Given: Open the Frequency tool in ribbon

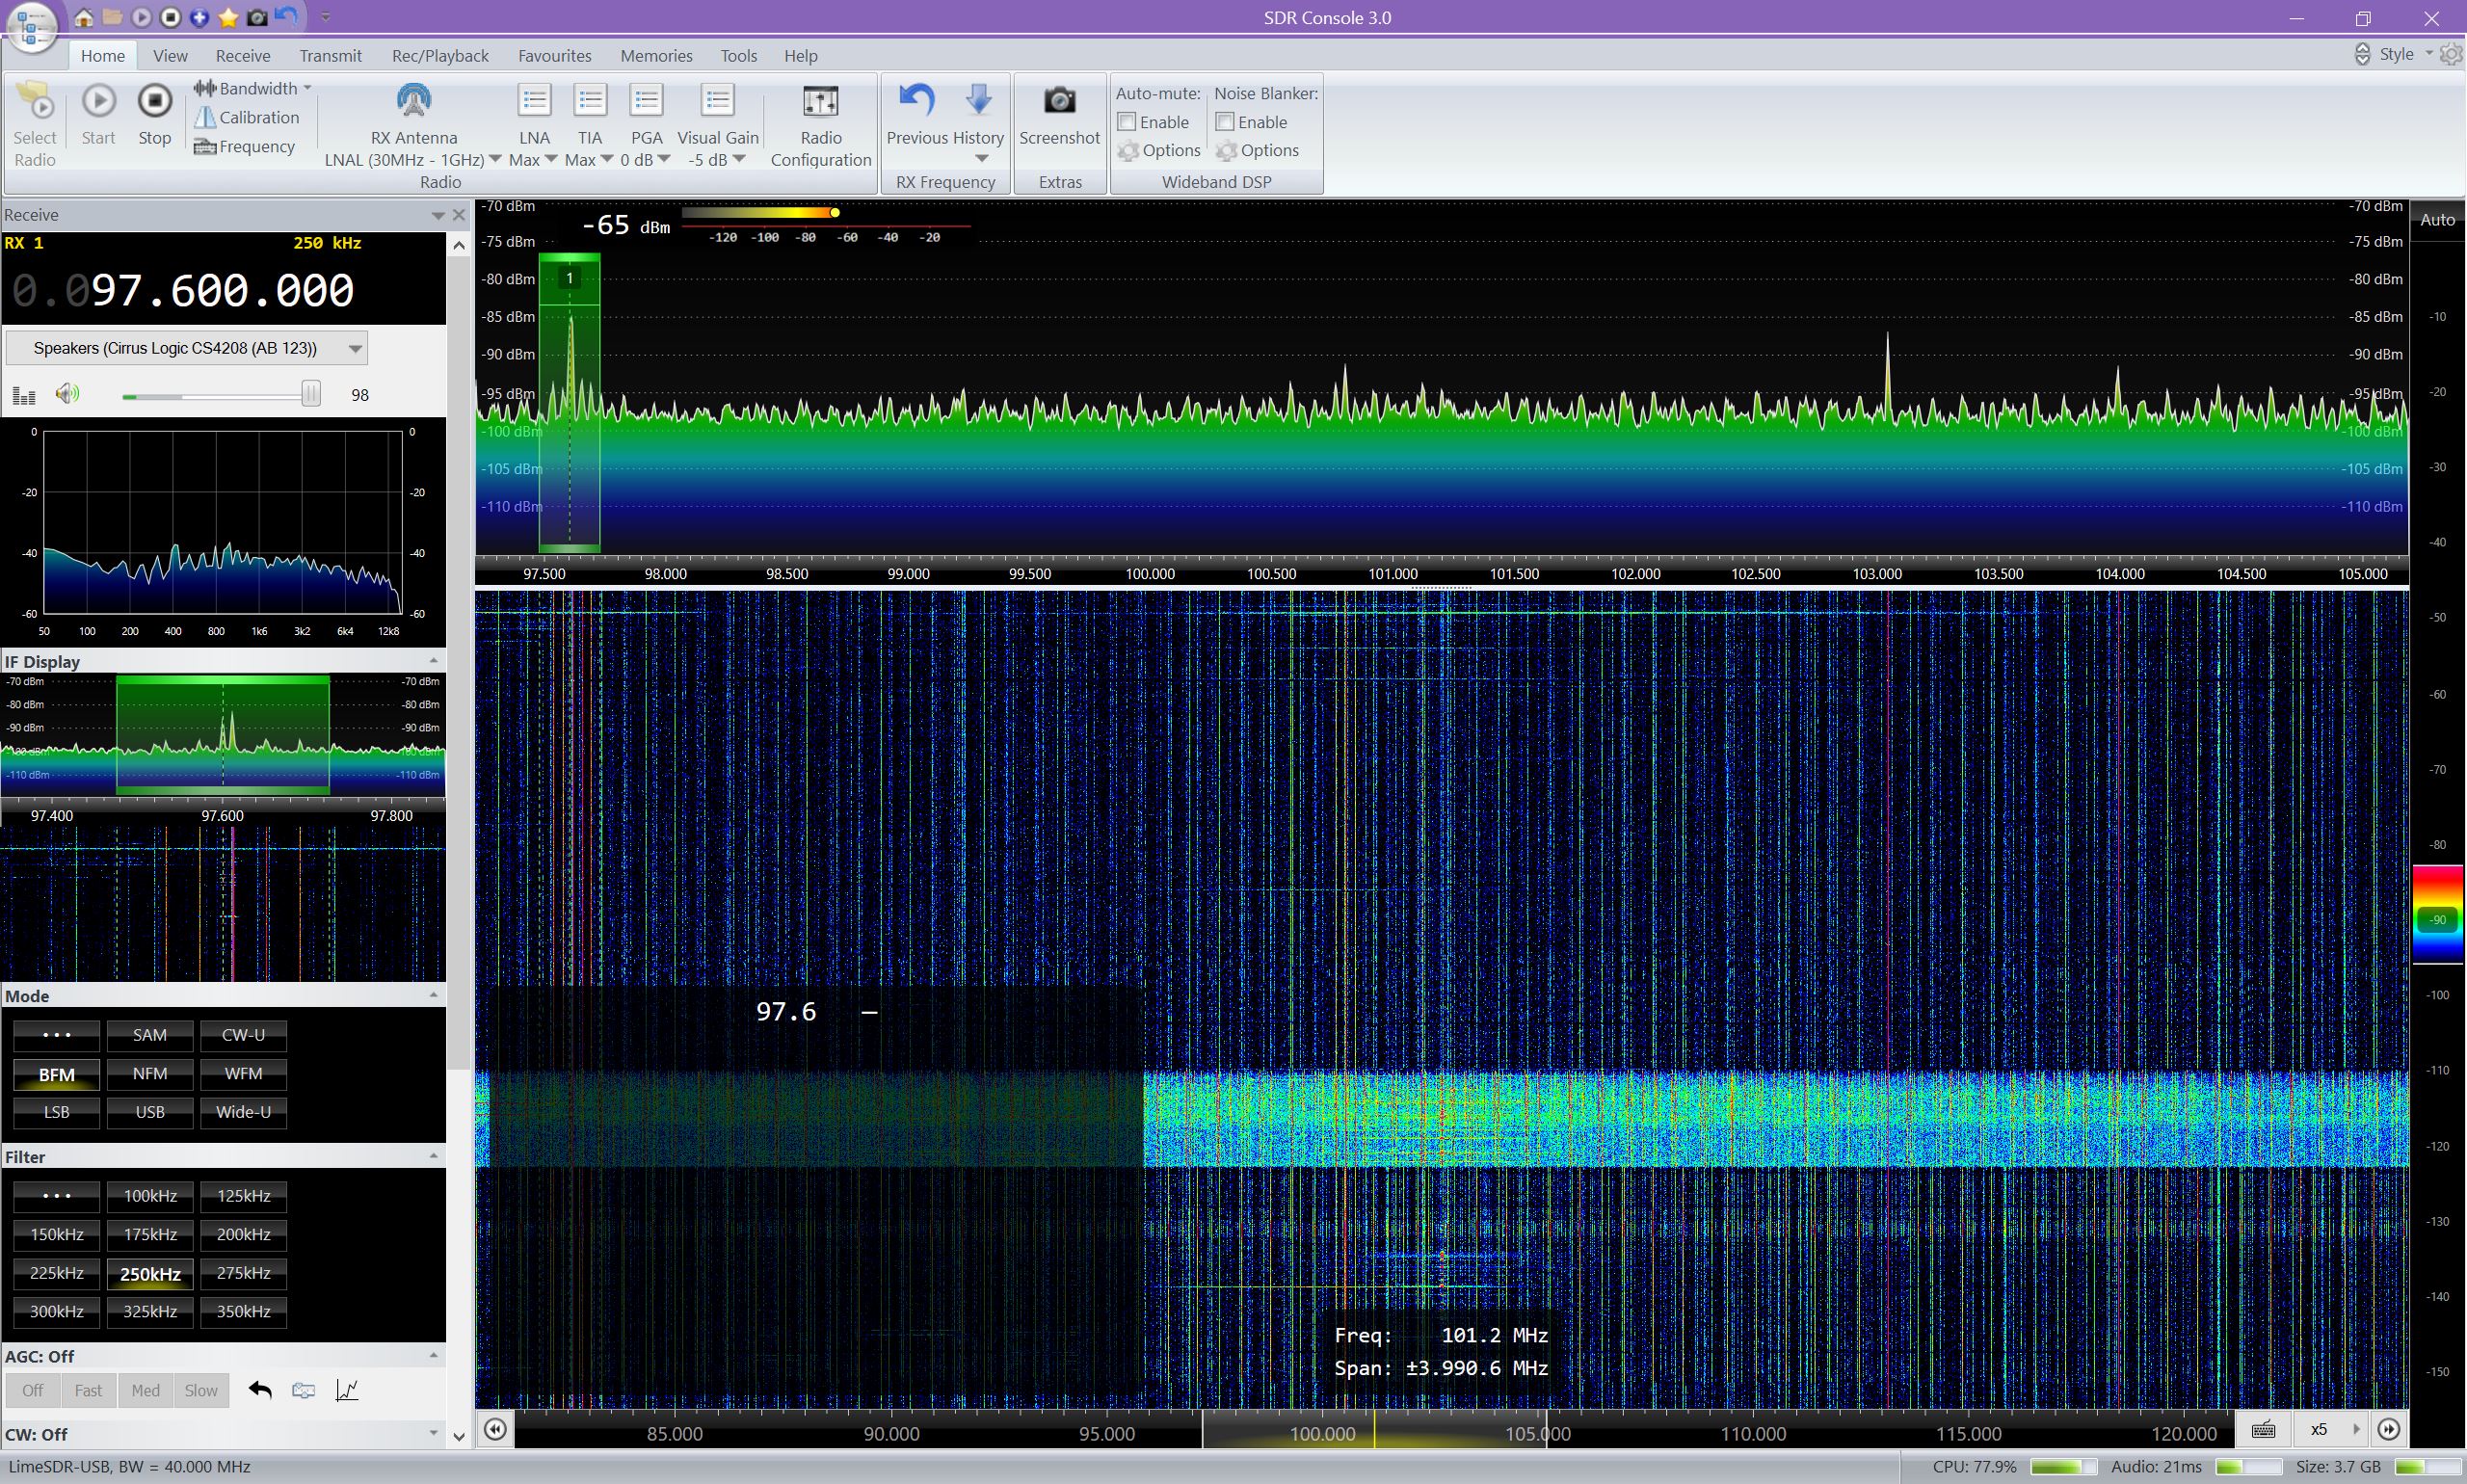Looking at the screenshot, I should click(244, 146).
